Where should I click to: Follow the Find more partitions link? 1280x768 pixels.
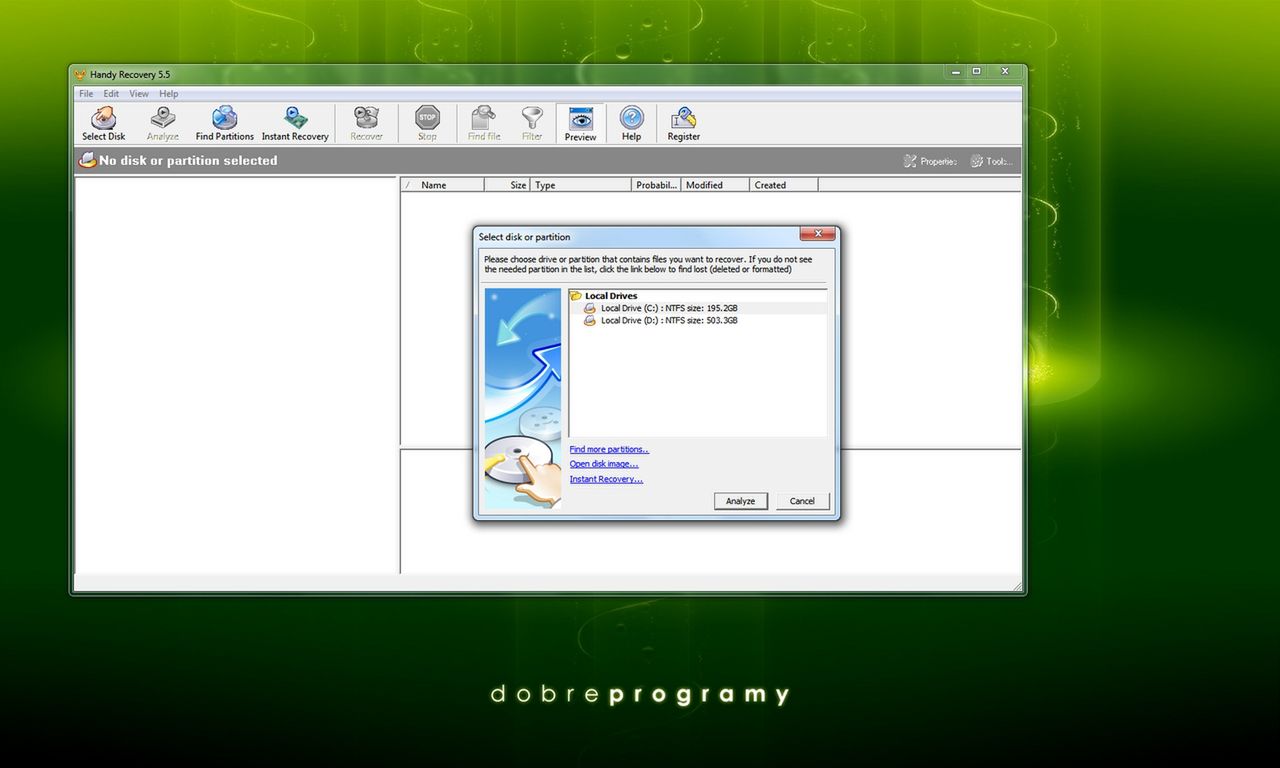coord(609,450)
